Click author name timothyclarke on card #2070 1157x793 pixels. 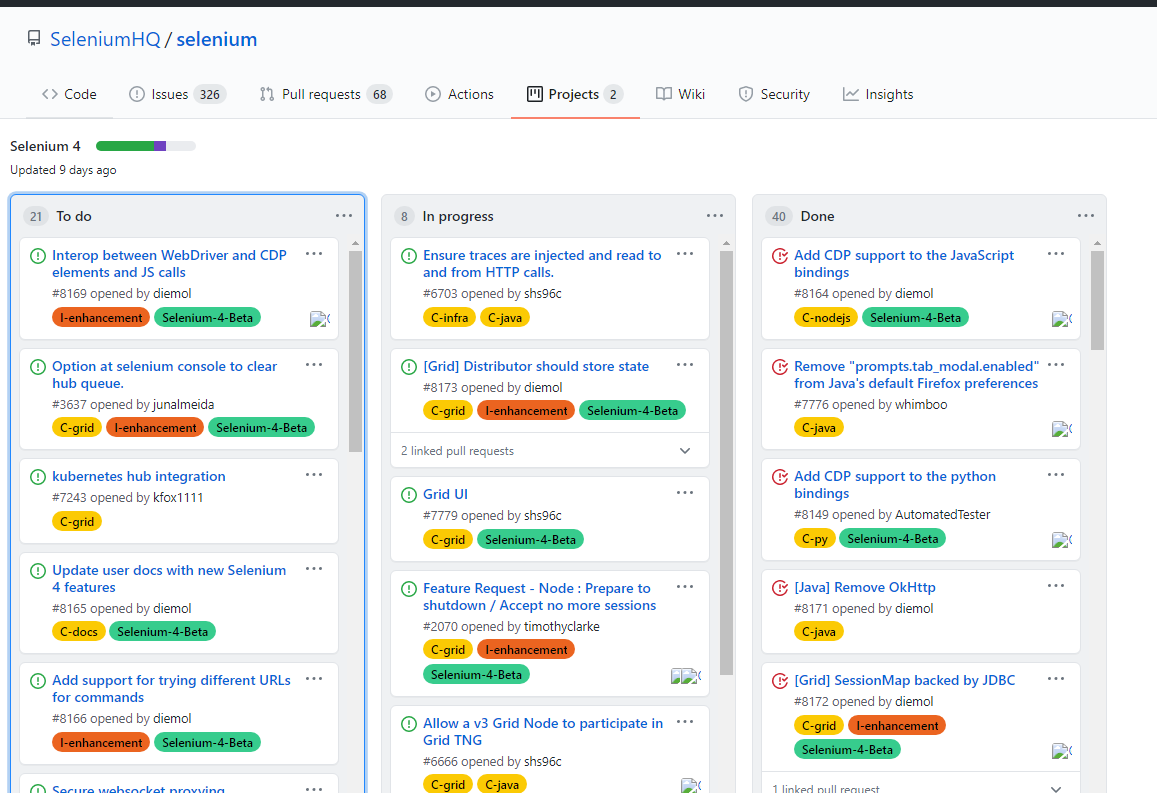point(562,627)
